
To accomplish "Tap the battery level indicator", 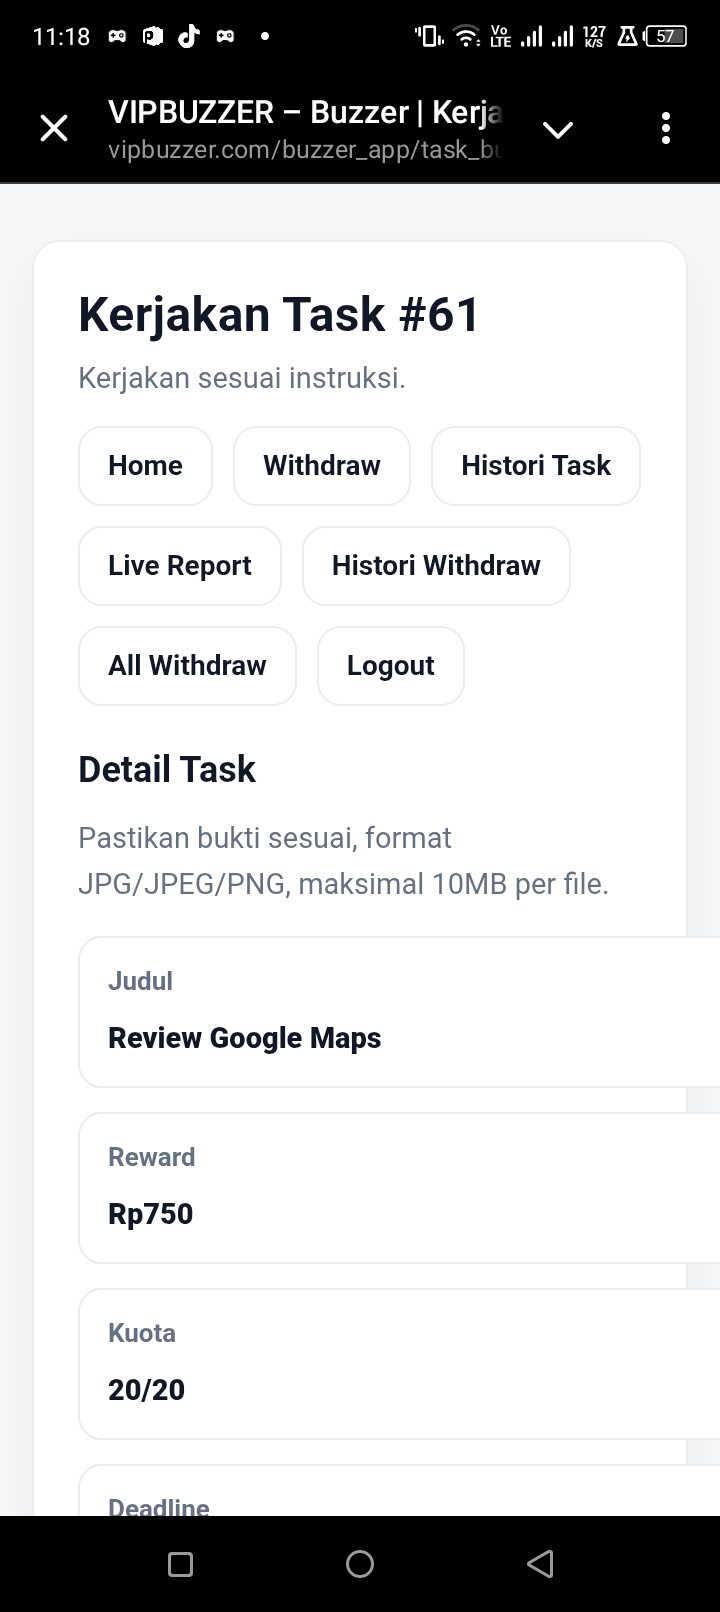I will point(666,37).
